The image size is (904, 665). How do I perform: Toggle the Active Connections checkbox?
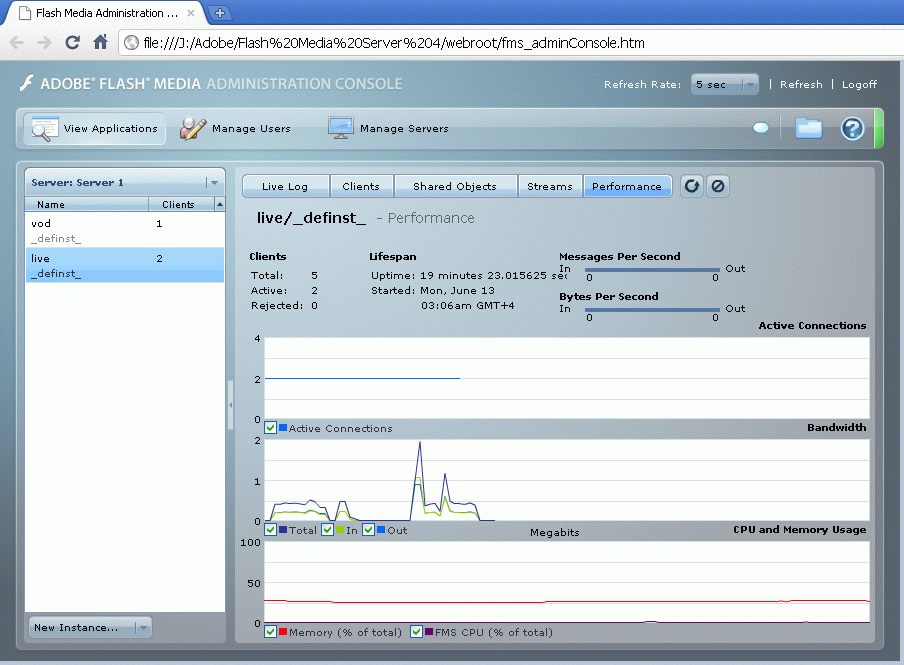[270, 428]
